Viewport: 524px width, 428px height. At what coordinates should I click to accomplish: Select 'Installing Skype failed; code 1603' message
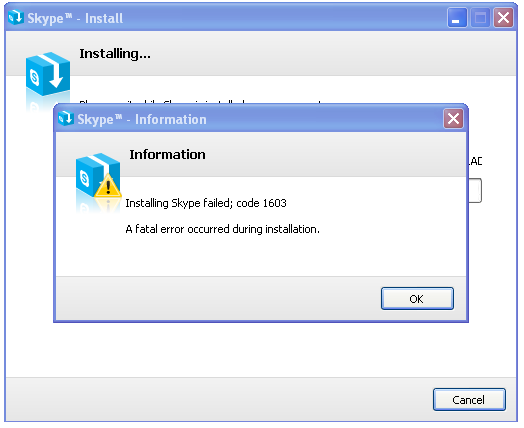pyautogui.click(x=206, y=203)
